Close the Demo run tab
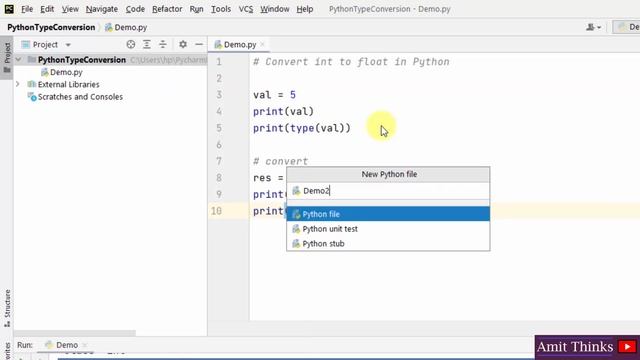Screen dimensions: 640x360 84,345
